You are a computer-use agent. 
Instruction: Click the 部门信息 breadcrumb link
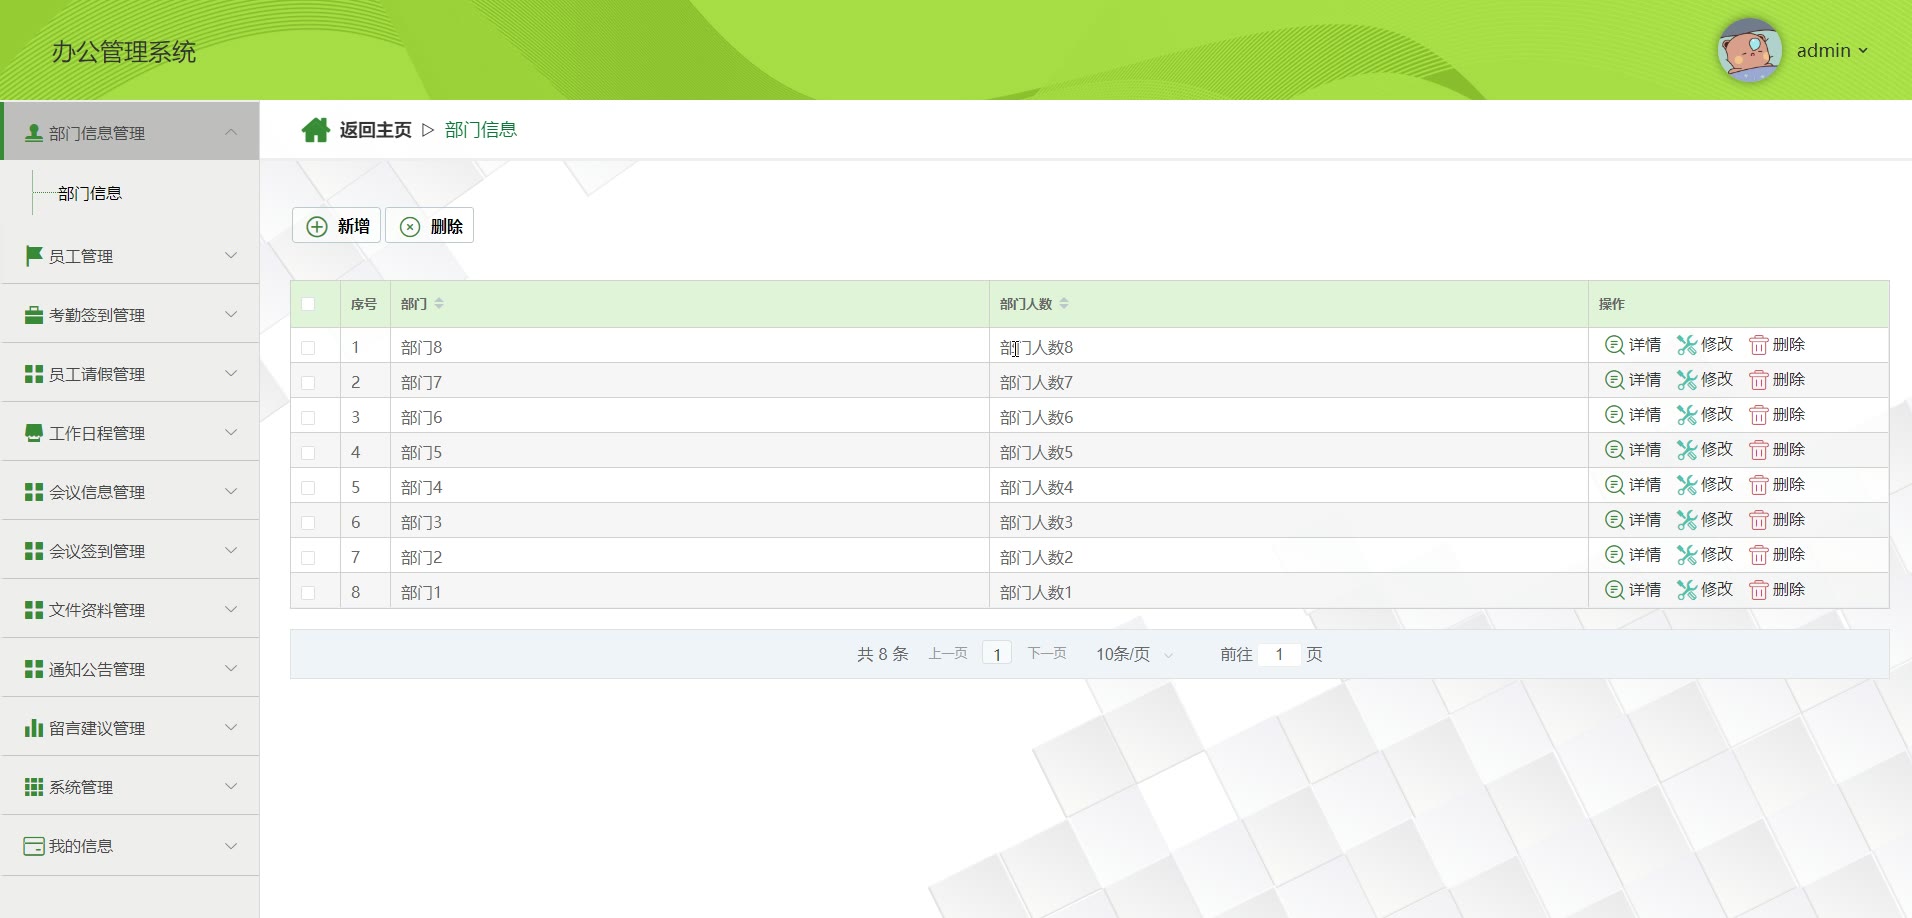(481, 130)
